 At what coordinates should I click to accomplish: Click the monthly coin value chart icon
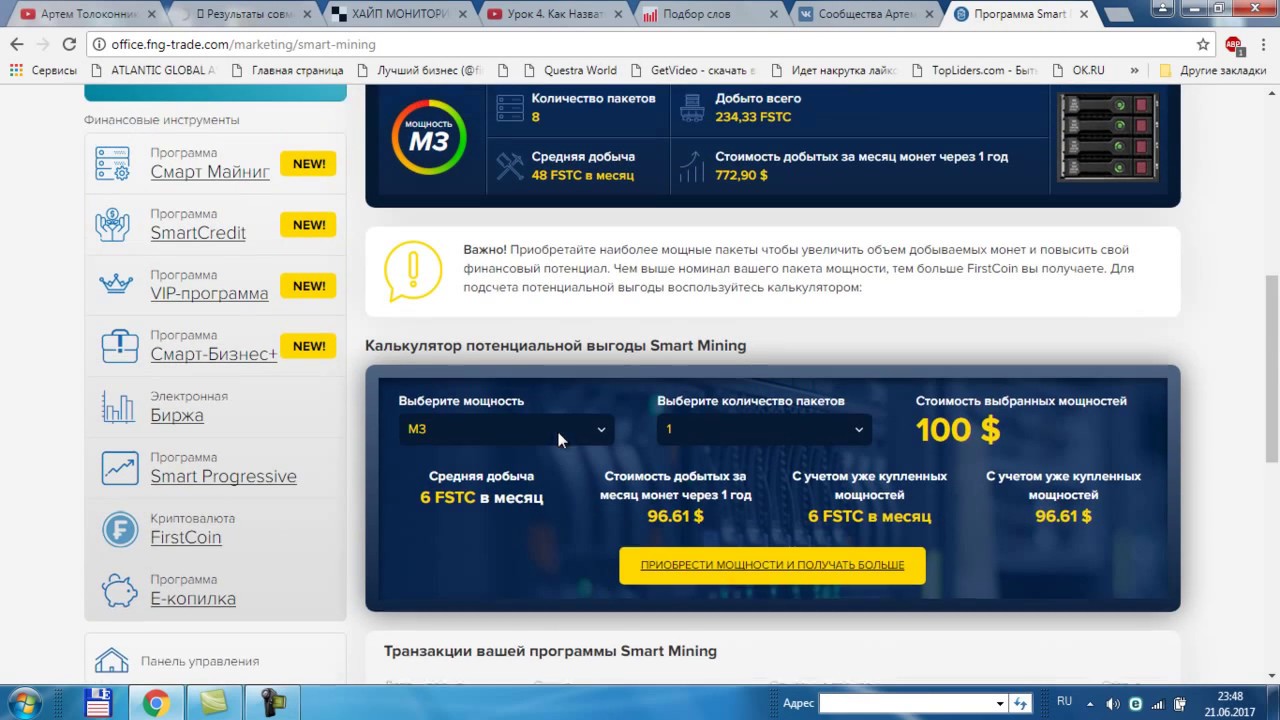pyautogui.click(x=691, y=166)
